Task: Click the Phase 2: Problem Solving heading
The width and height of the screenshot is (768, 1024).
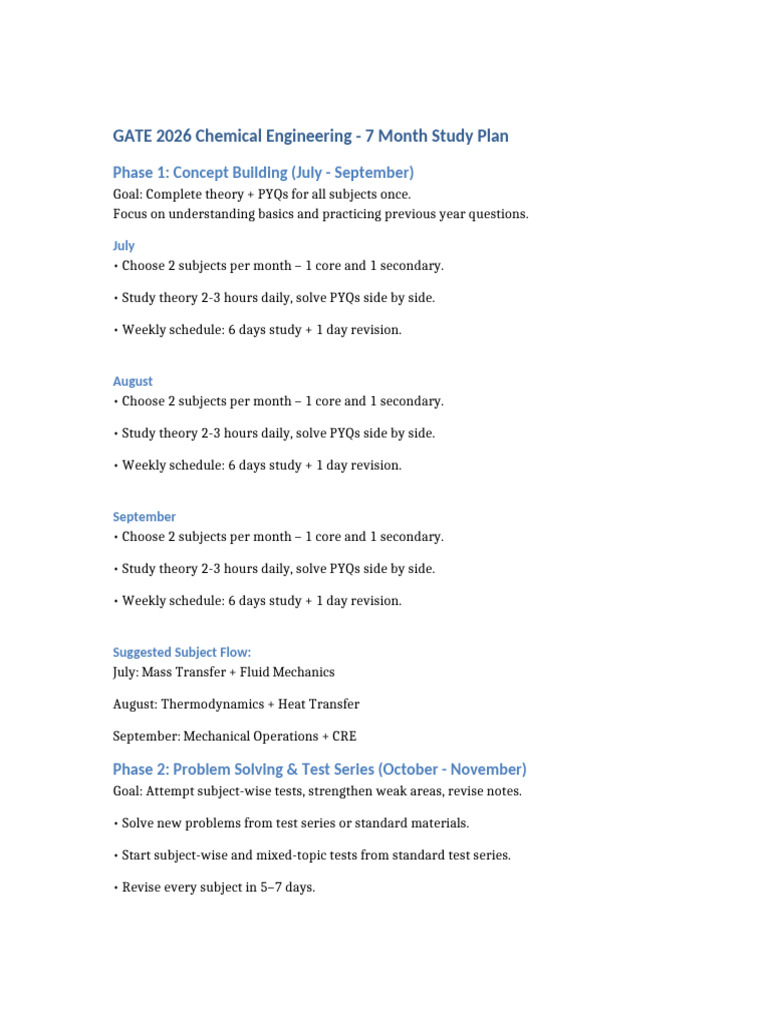Action: (319, 769)
